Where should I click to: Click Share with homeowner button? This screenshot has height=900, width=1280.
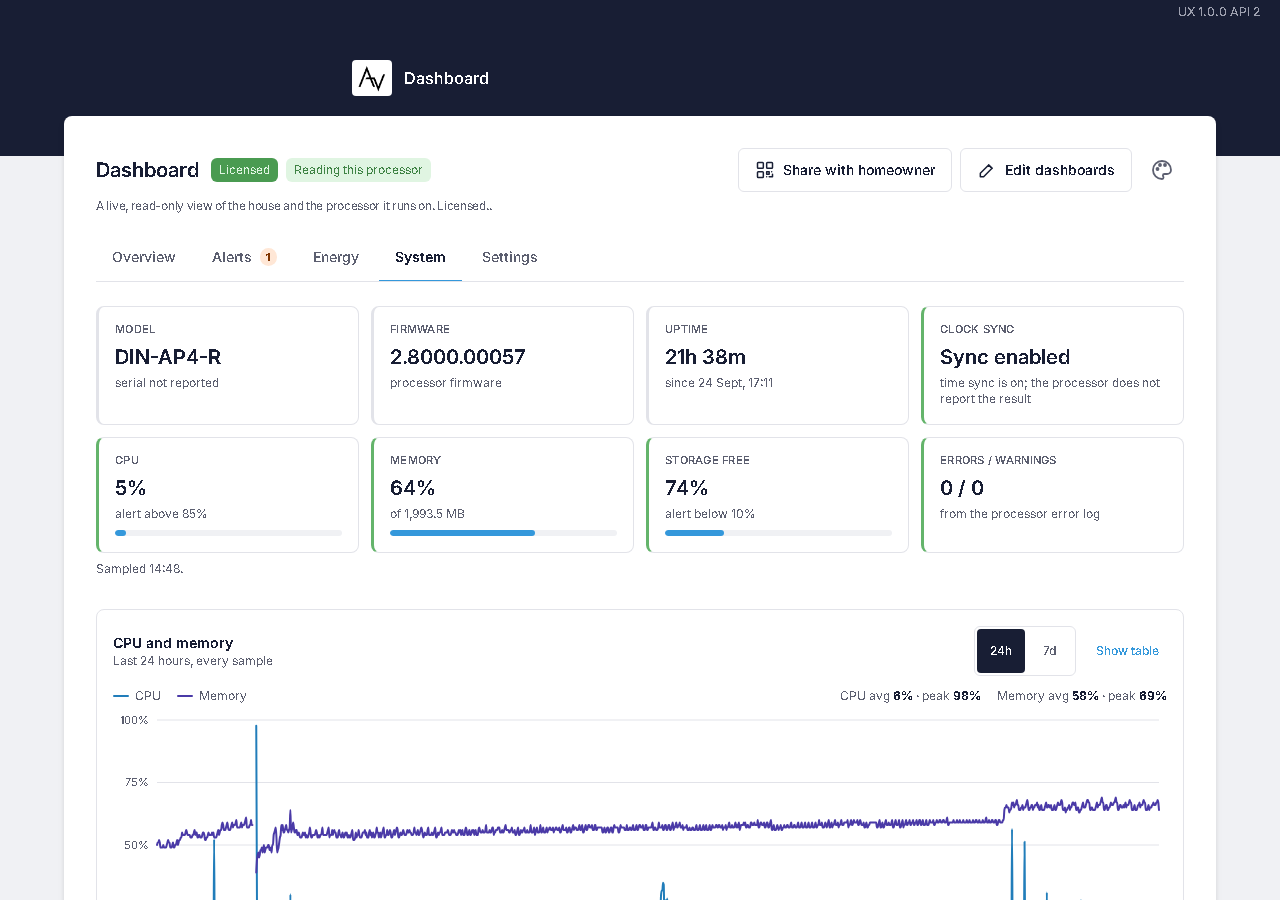pos(845,170)
